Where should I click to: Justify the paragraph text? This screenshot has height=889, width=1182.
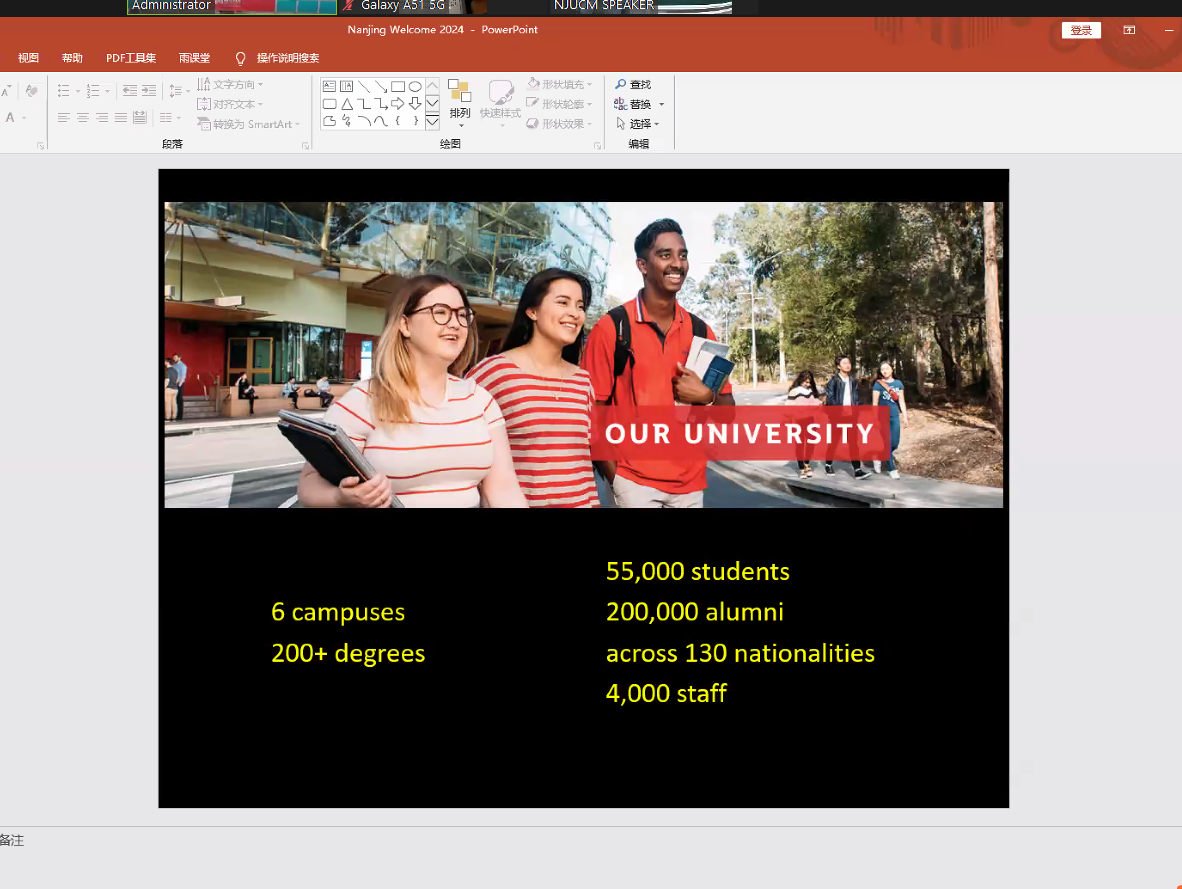click(121, 118)
